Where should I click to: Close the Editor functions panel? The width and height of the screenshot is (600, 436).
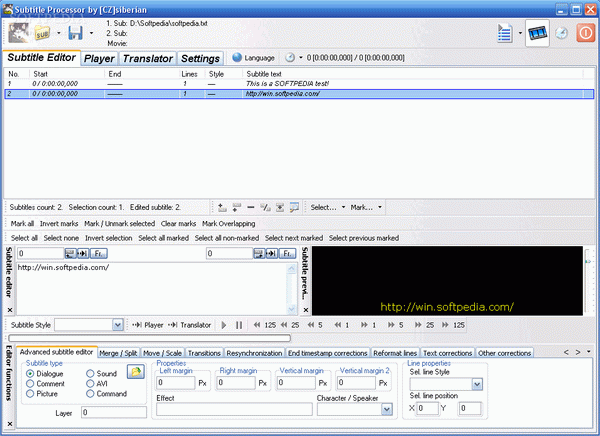[x=10, y=424]
